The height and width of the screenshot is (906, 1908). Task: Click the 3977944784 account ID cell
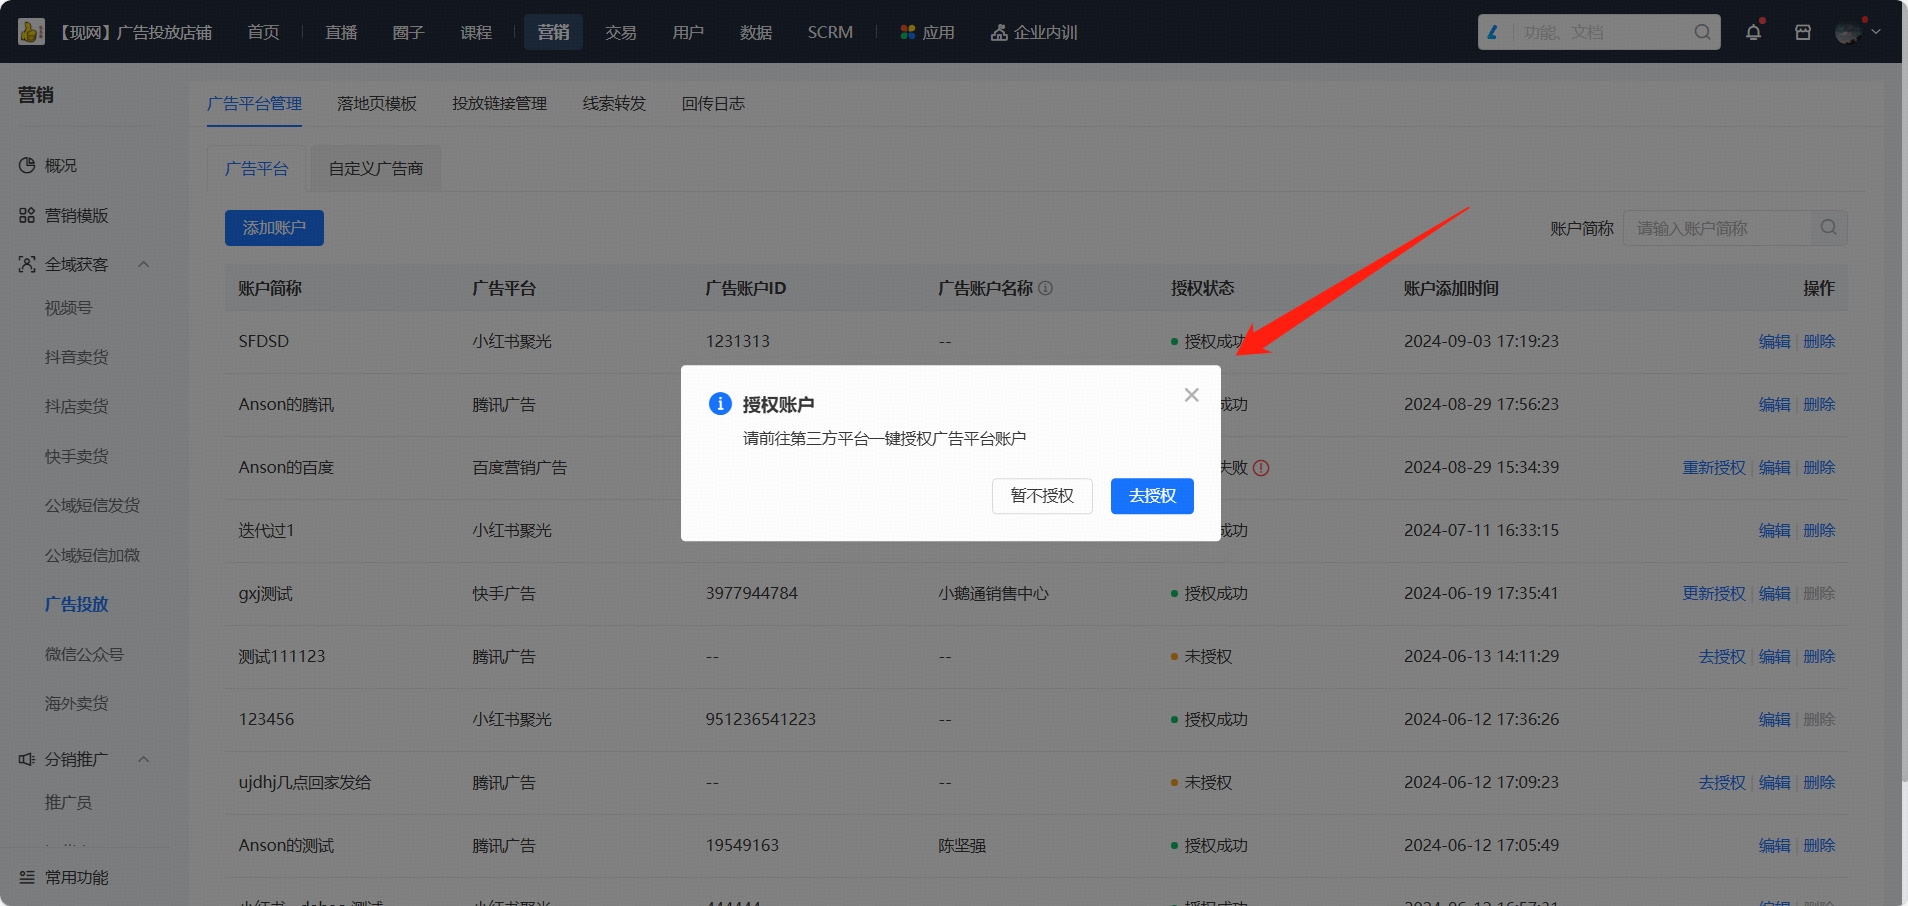click(x=752, y=593)
